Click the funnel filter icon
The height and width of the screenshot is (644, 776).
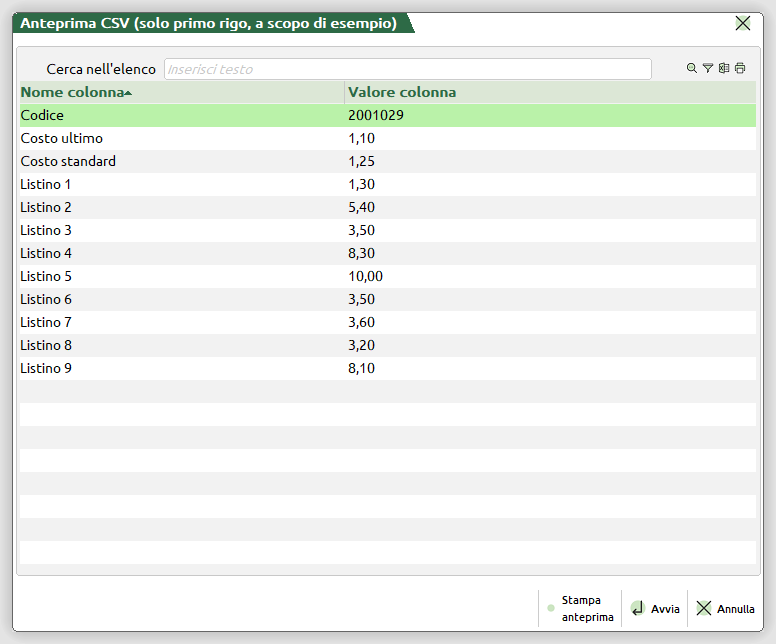707,69
